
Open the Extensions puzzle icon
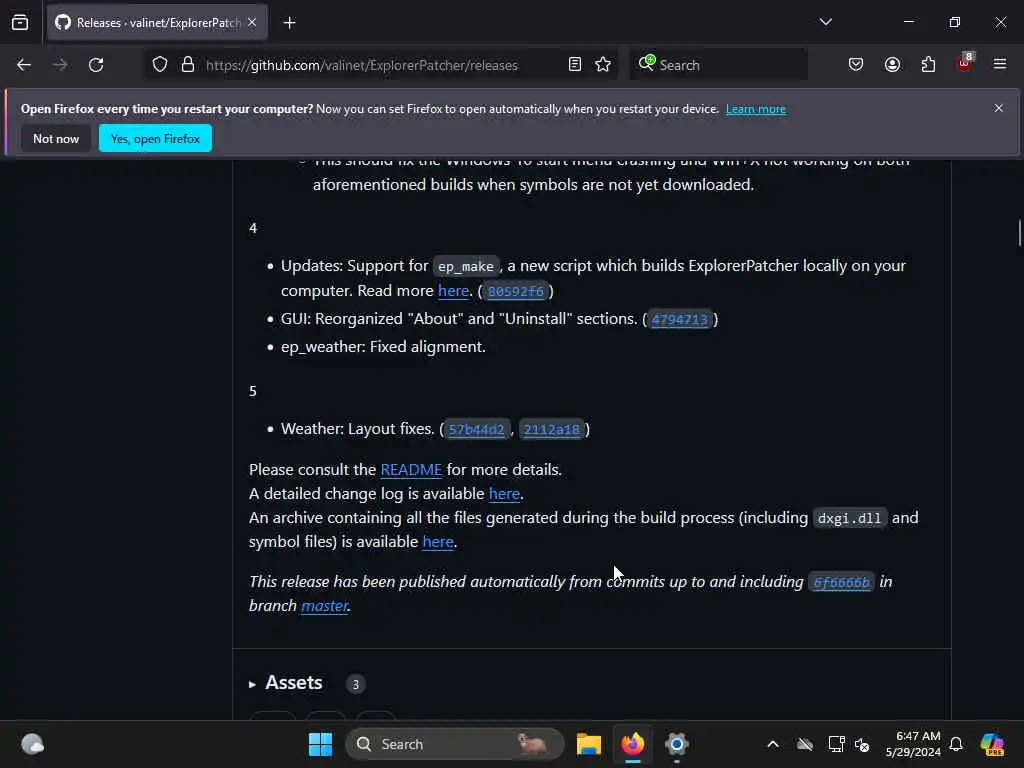pyautogui.click(x=928, y=65)
